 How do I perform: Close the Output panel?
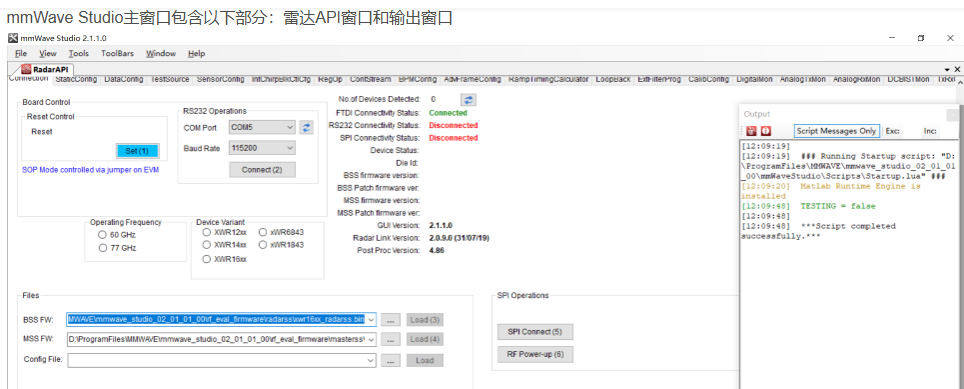952,114
